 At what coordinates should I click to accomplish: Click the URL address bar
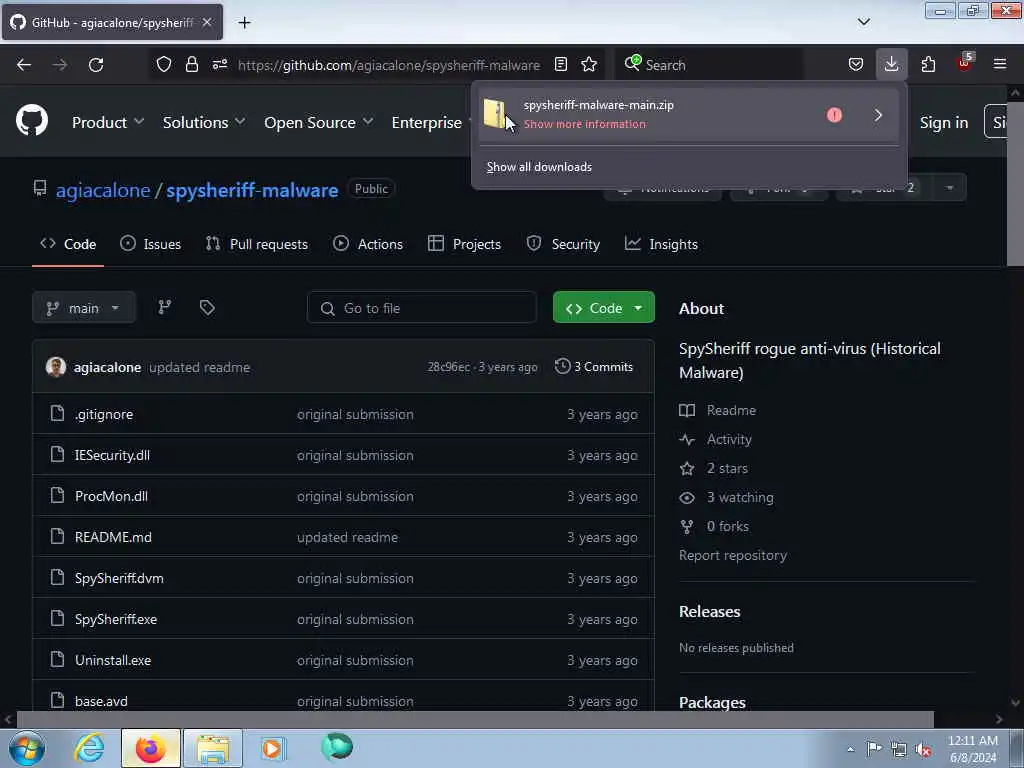[x=389, y=65]
